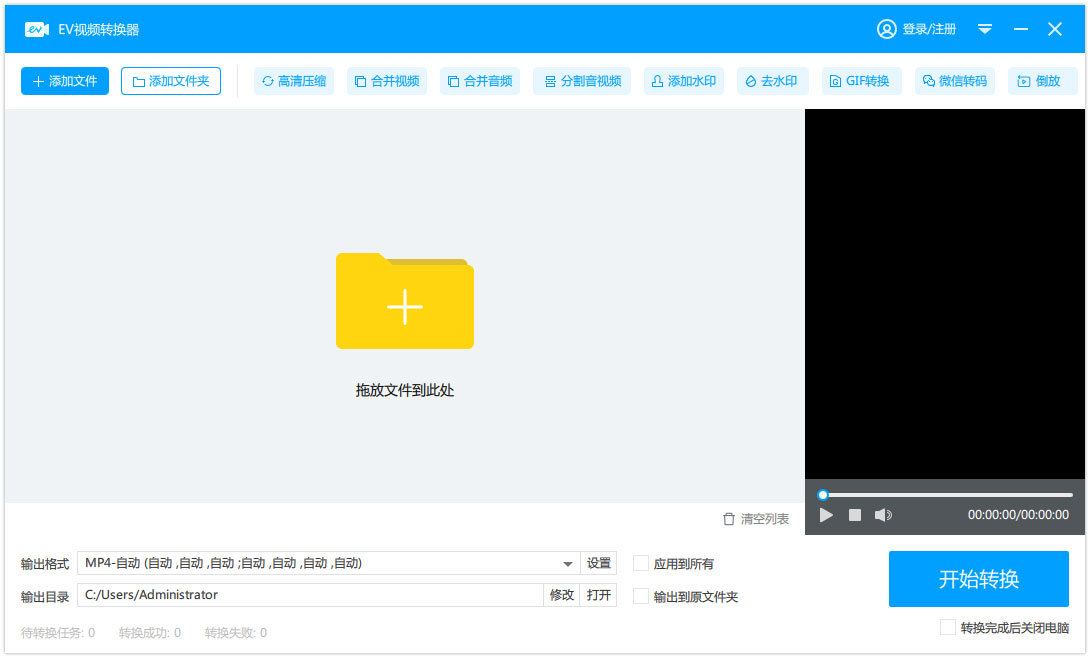
Task: Click the 登录/注册 login link
Action: click(917, 29)
